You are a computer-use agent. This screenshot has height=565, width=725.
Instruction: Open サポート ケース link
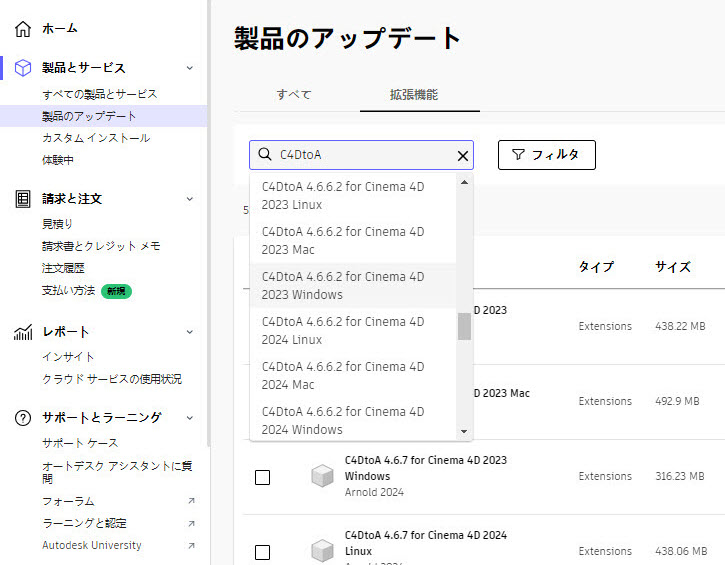[80, 443]
